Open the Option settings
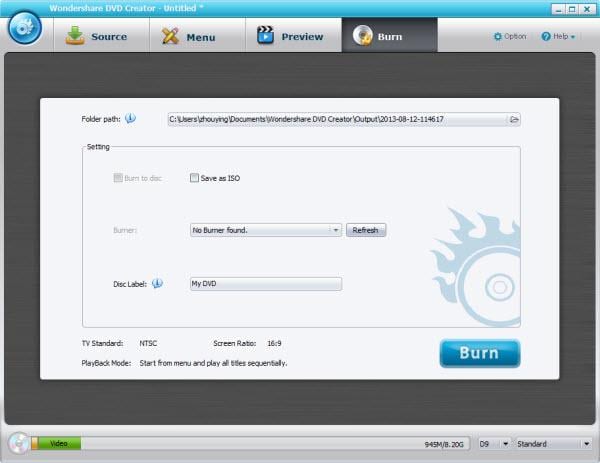Screen dimensions: 600x463 [x=510, y=36]
